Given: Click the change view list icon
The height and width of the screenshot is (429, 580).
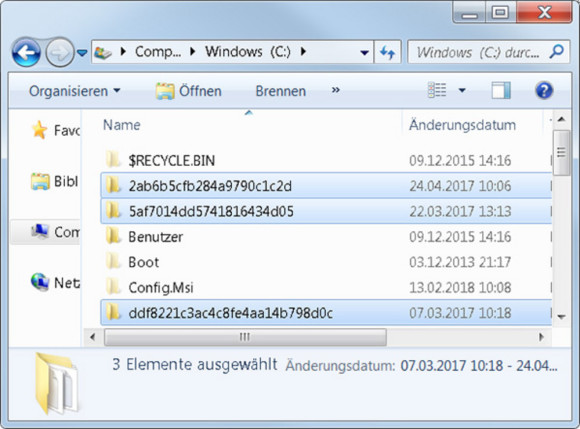Looking at the screenshot, I should [437, 90].
